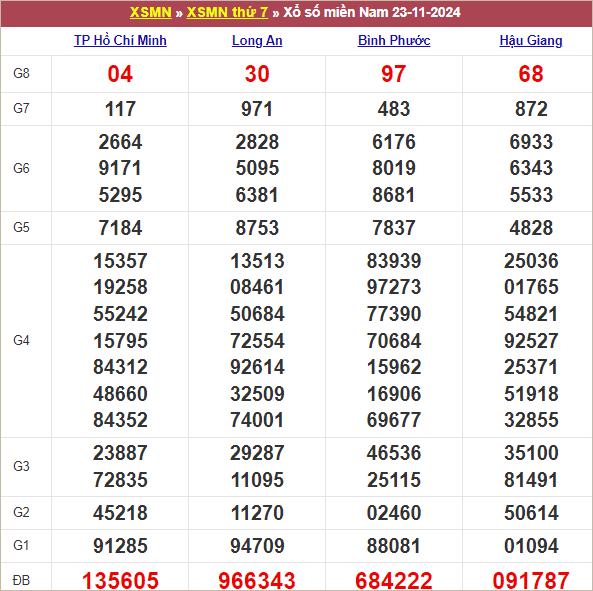
Task: Click special prize 966343
Action: 257,580
